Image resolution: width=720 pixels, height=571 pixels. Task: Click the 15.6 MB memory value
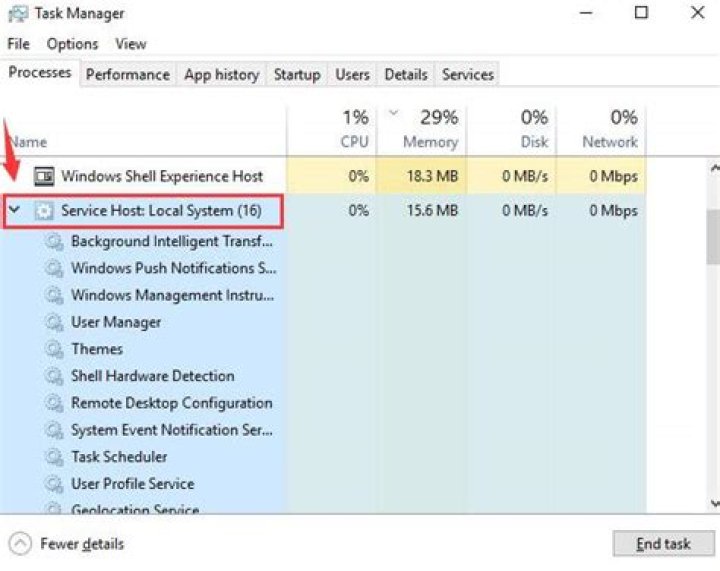pos(432,211)
